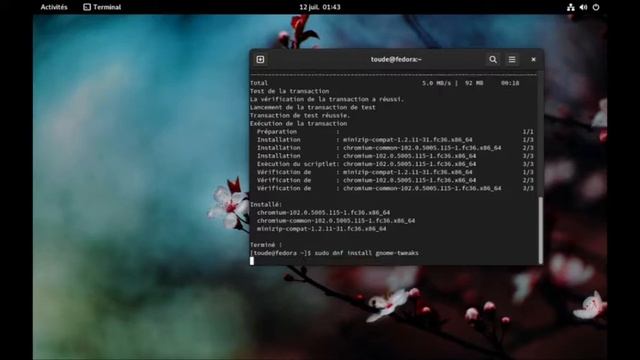Click 'La vérification de la transaction a réussi.'
The height and width of the screenshot is (360, 640).
[x=327, y=99]
